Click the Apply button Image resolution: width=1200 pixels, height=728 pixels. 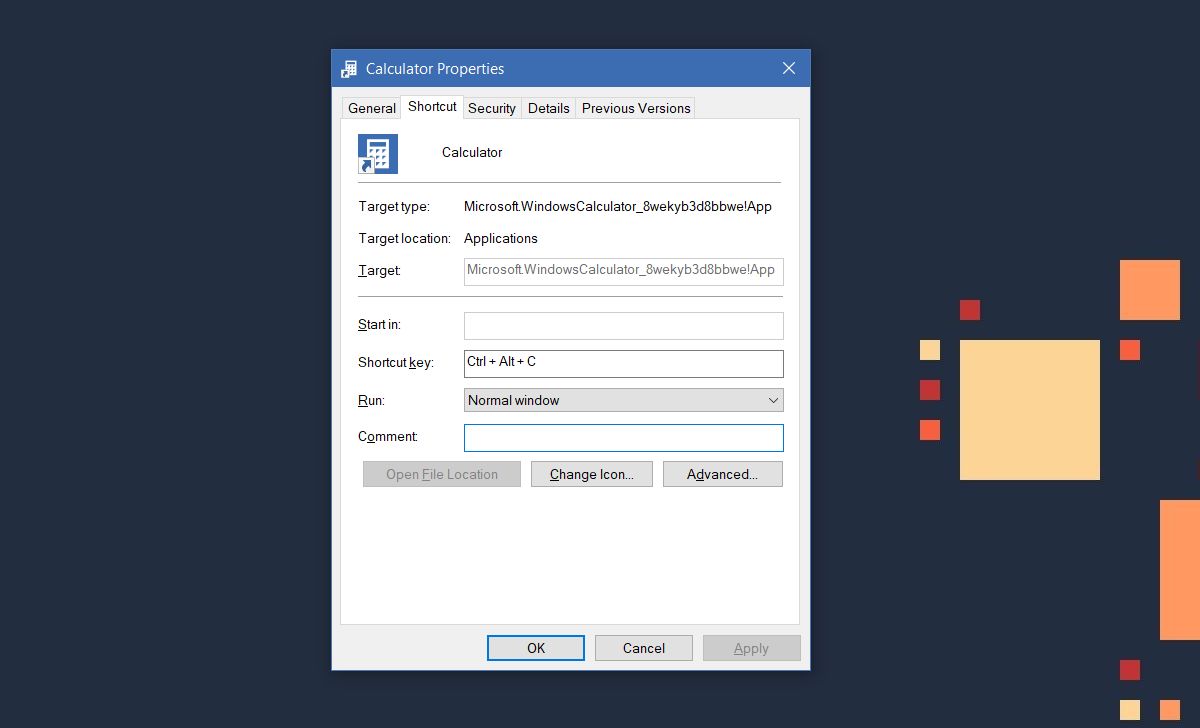[x=751, y=648]
